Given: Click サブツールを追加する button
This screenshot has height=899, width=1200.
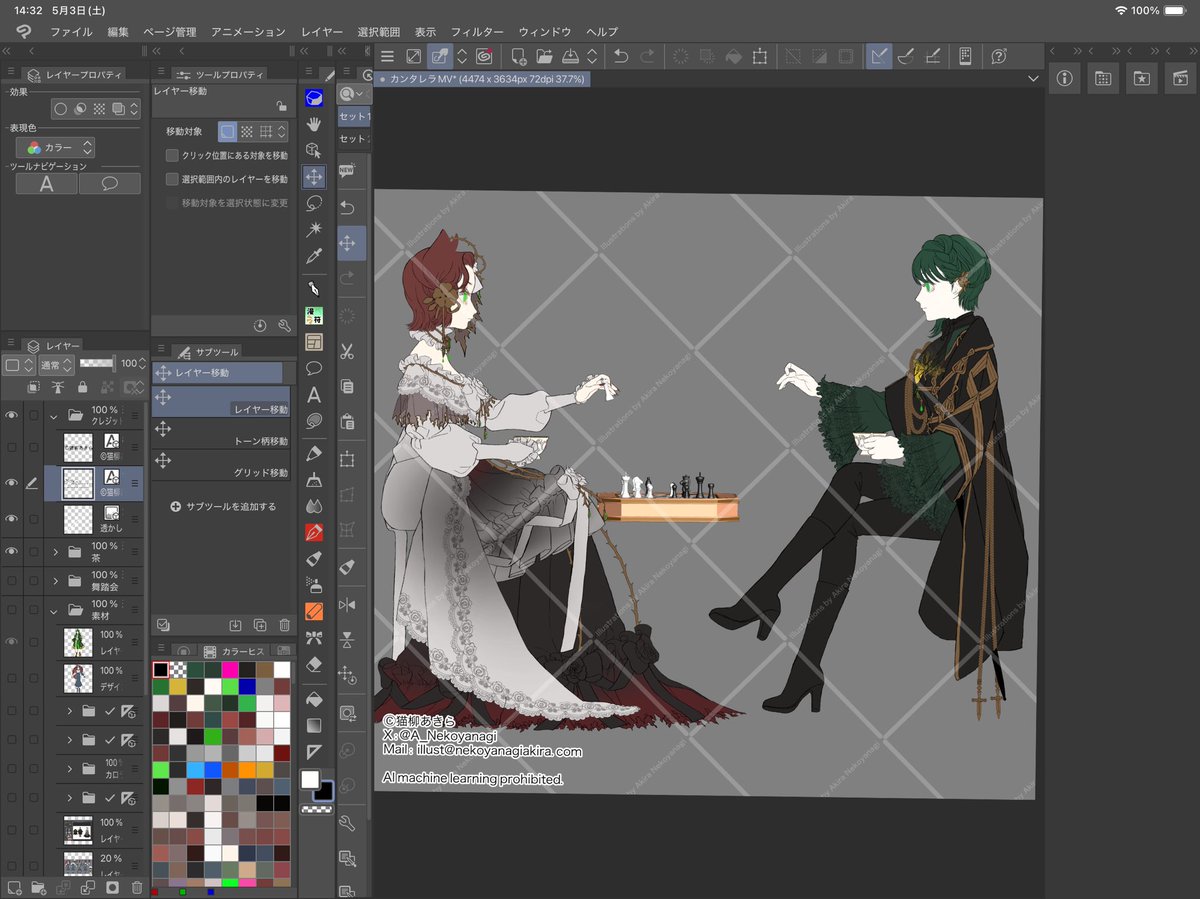Looking at the screenshot, I should coord(223,507).
